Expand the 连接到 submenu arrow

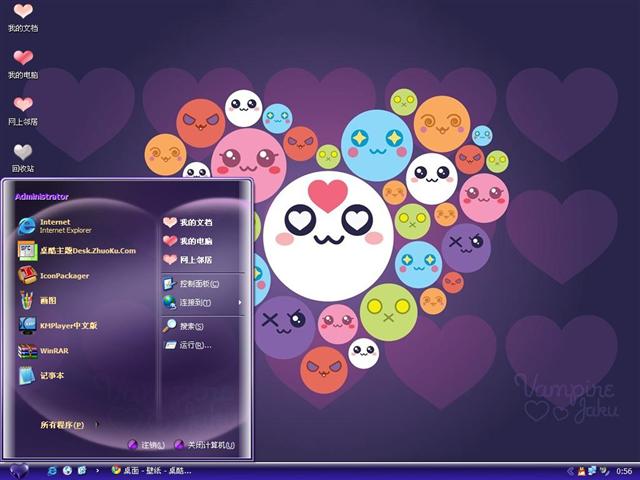[240, 302]
